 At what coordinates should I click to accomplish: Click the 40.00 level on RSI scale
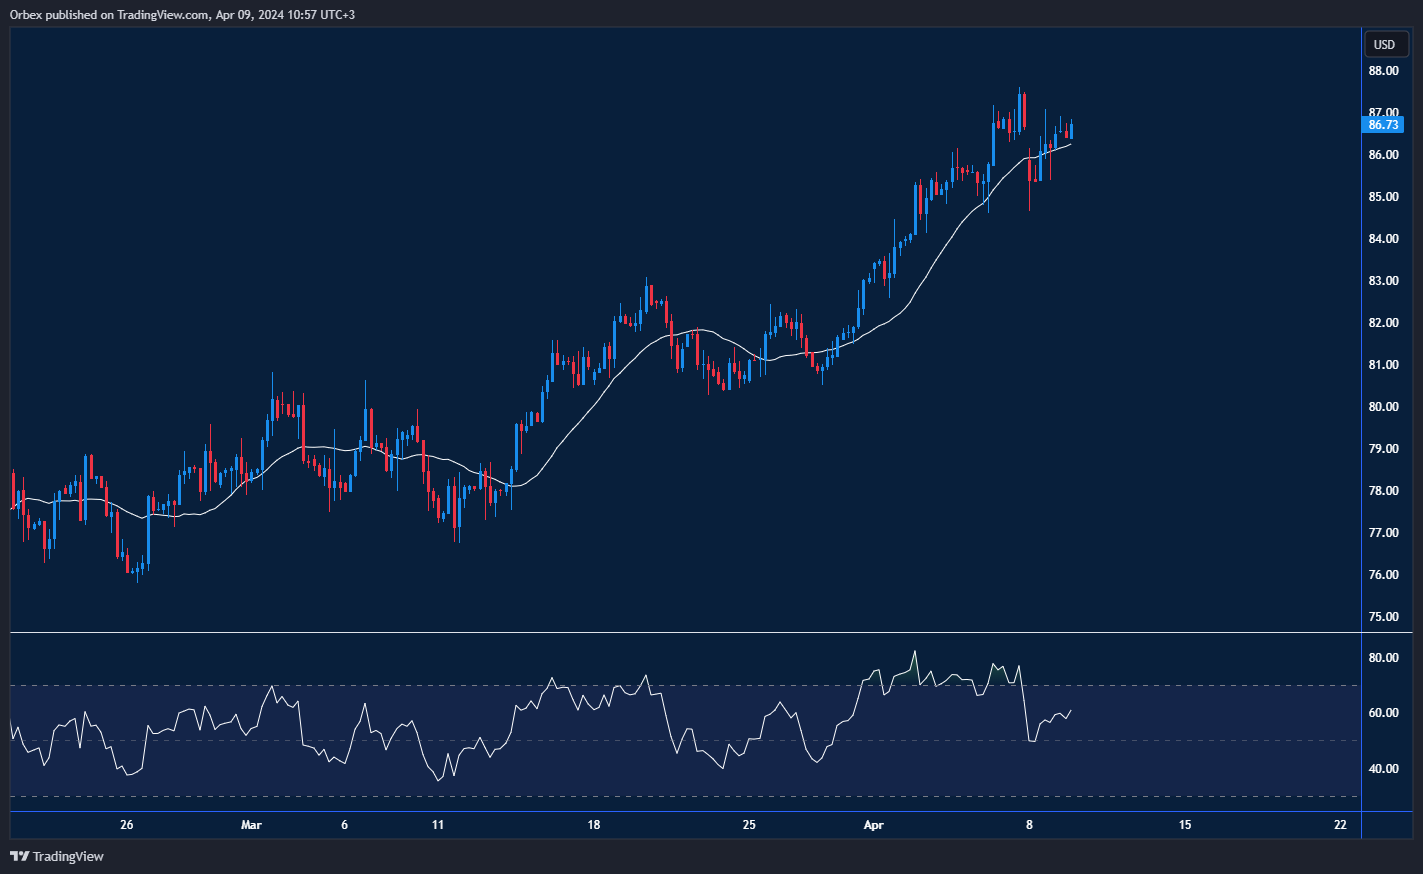point(1383,769)
